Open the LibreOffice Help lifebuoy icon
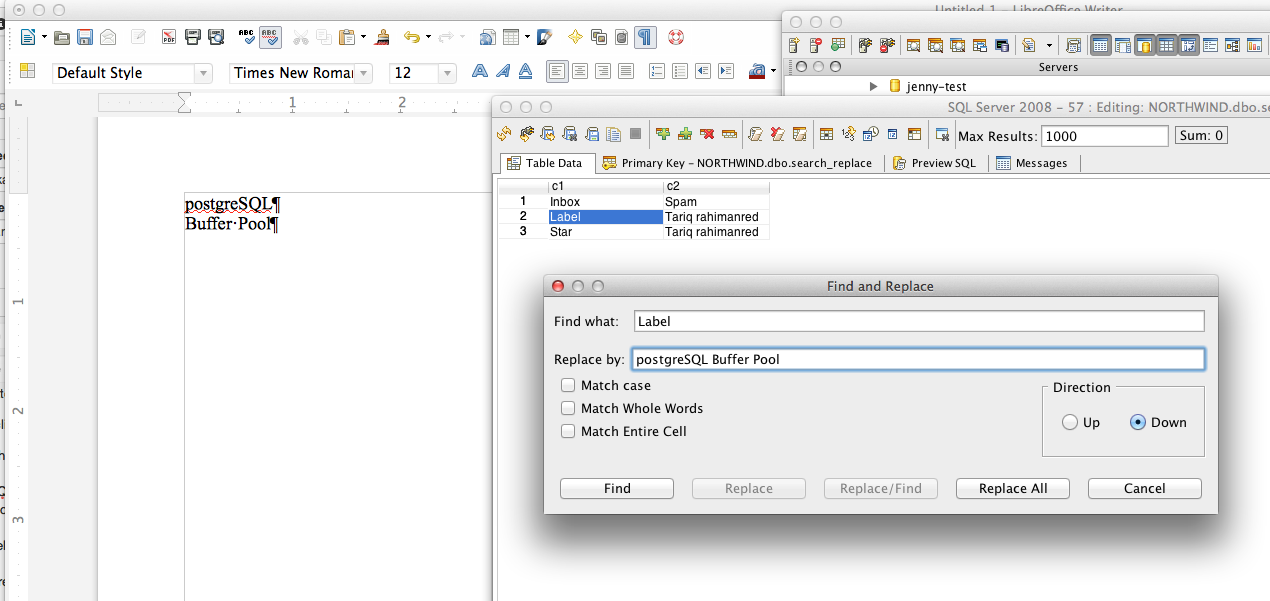Viewport: 1270px width, 601px height. pos(676,38)
